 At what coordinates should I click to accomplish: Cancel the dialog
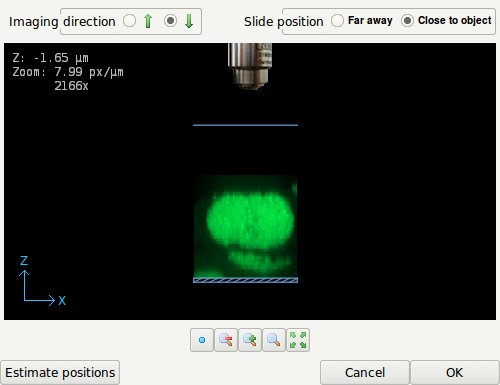click(365, 372)
